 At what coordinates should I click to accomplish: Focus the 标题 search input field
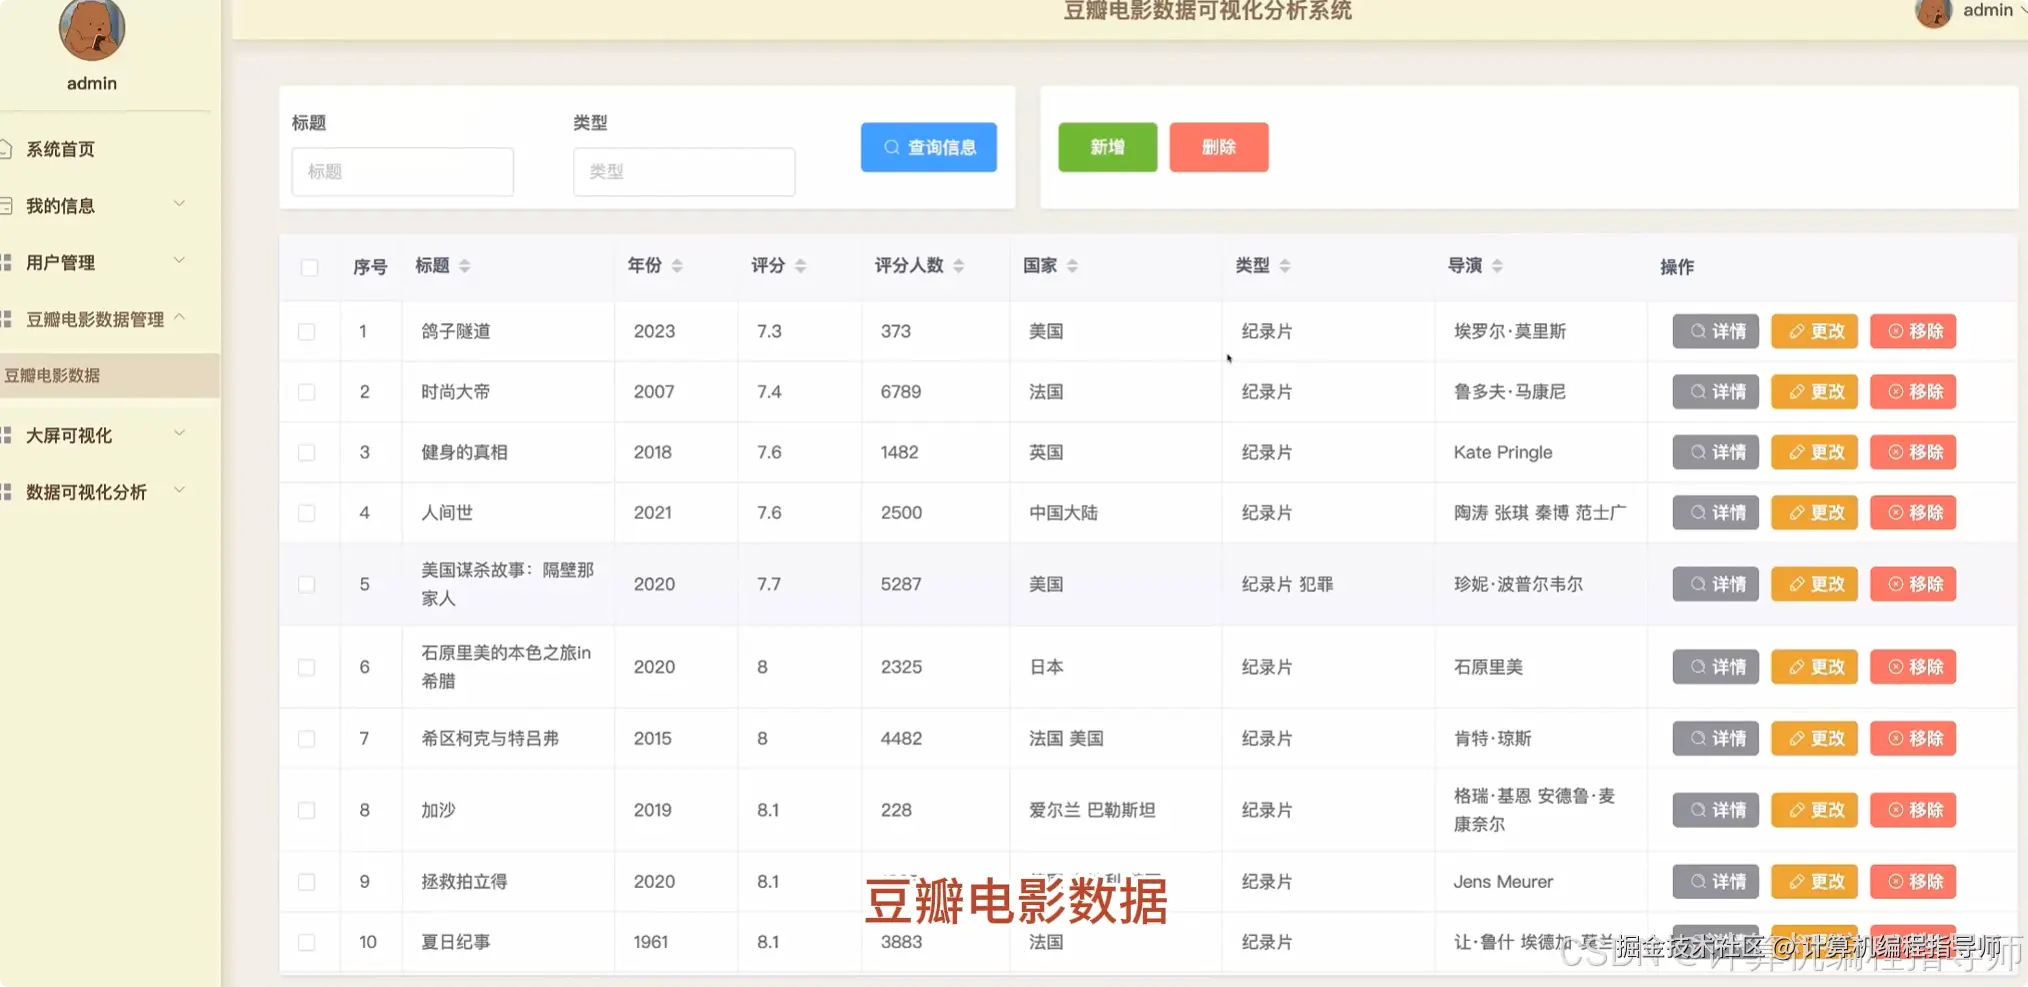[402, 172]
